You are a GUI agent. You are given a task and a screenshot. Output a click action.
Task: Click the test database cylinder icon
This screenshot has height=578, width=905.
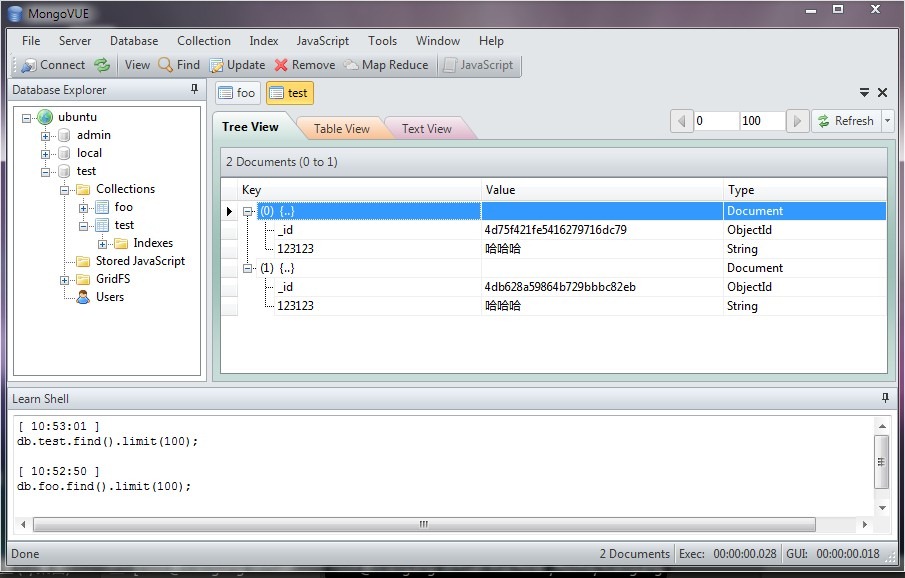(65, 171)
